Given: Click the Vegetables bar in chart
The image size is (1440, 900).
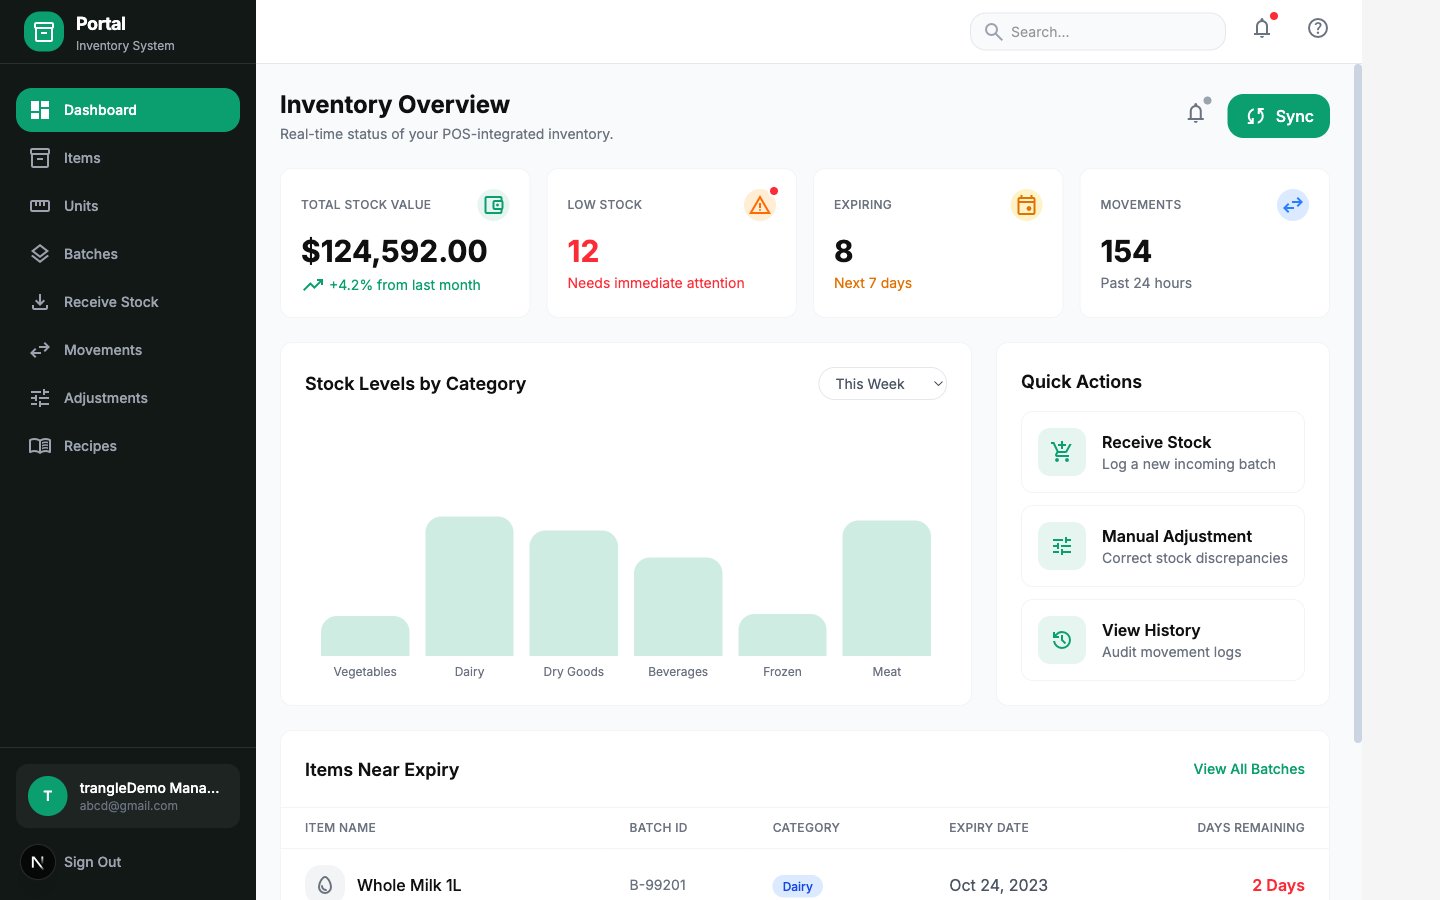Looking at the screenshot, I should (x=365, y=636).
